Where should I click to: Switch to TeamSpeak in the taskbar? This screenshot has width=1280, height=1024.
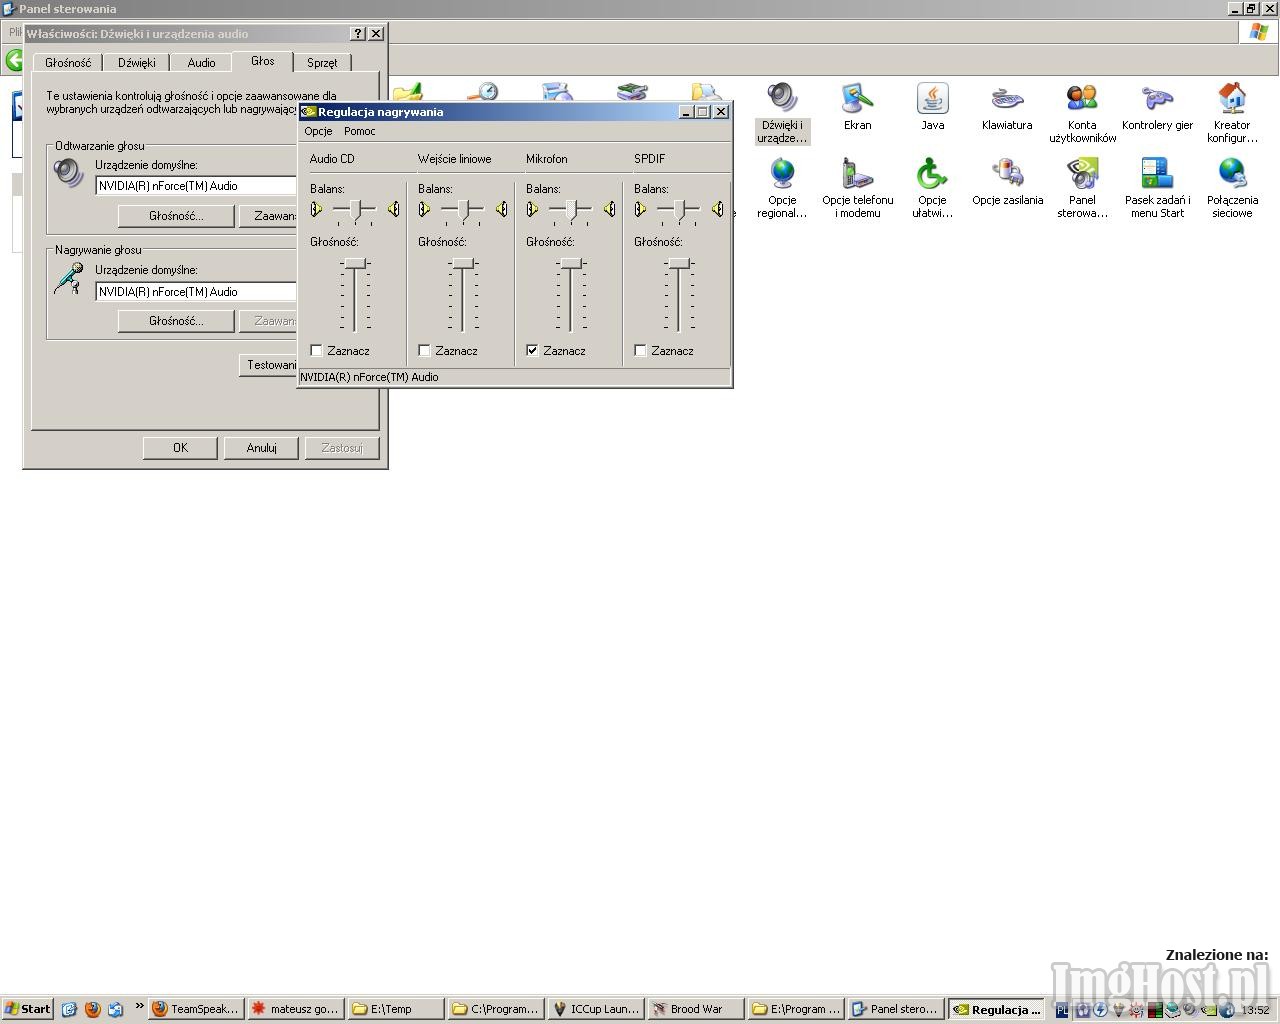click(x=195, y=1009)
